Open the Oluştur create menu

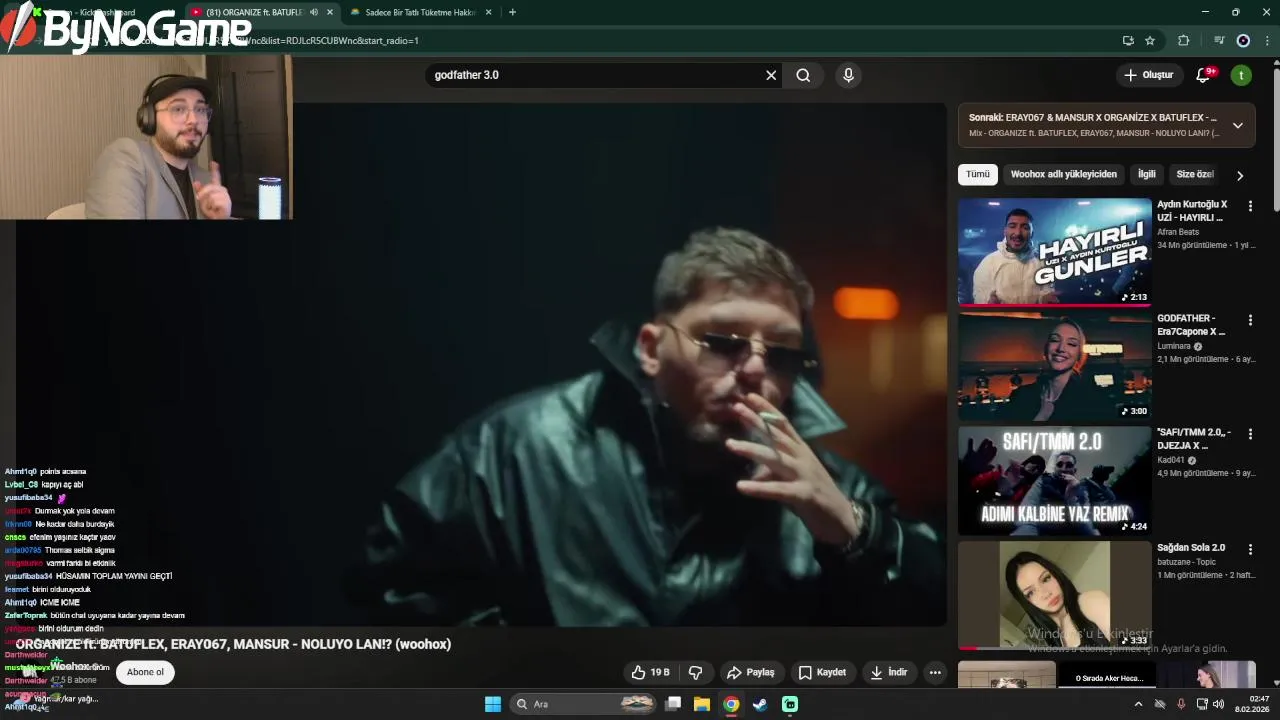point(1148,75)
